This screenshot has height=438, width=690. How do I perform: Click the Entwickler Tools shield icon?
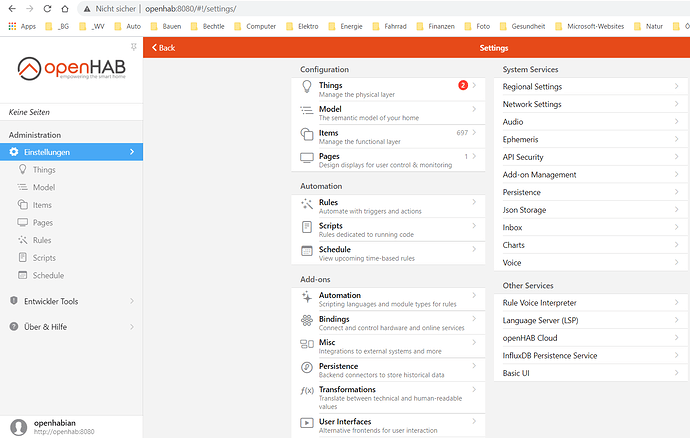(x=14, y=301)
